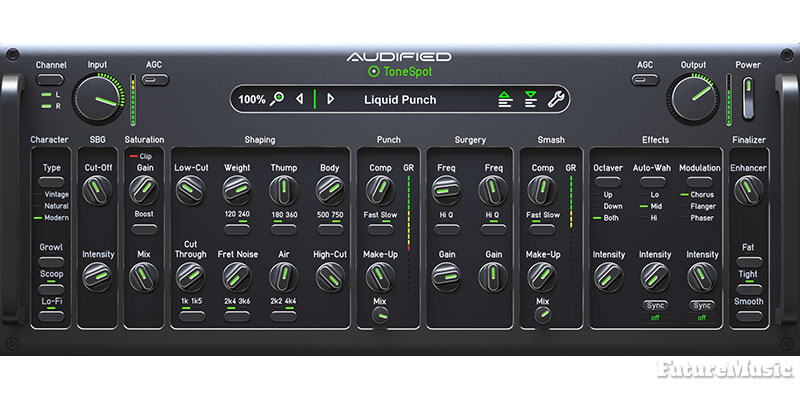Go to previous preset with left arrow
This screenshot has height=400, width=800.
pos(299,99)
